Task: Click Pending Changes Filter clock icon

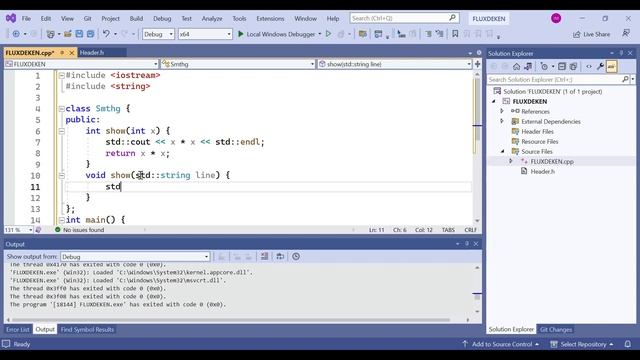Action: 544,67
